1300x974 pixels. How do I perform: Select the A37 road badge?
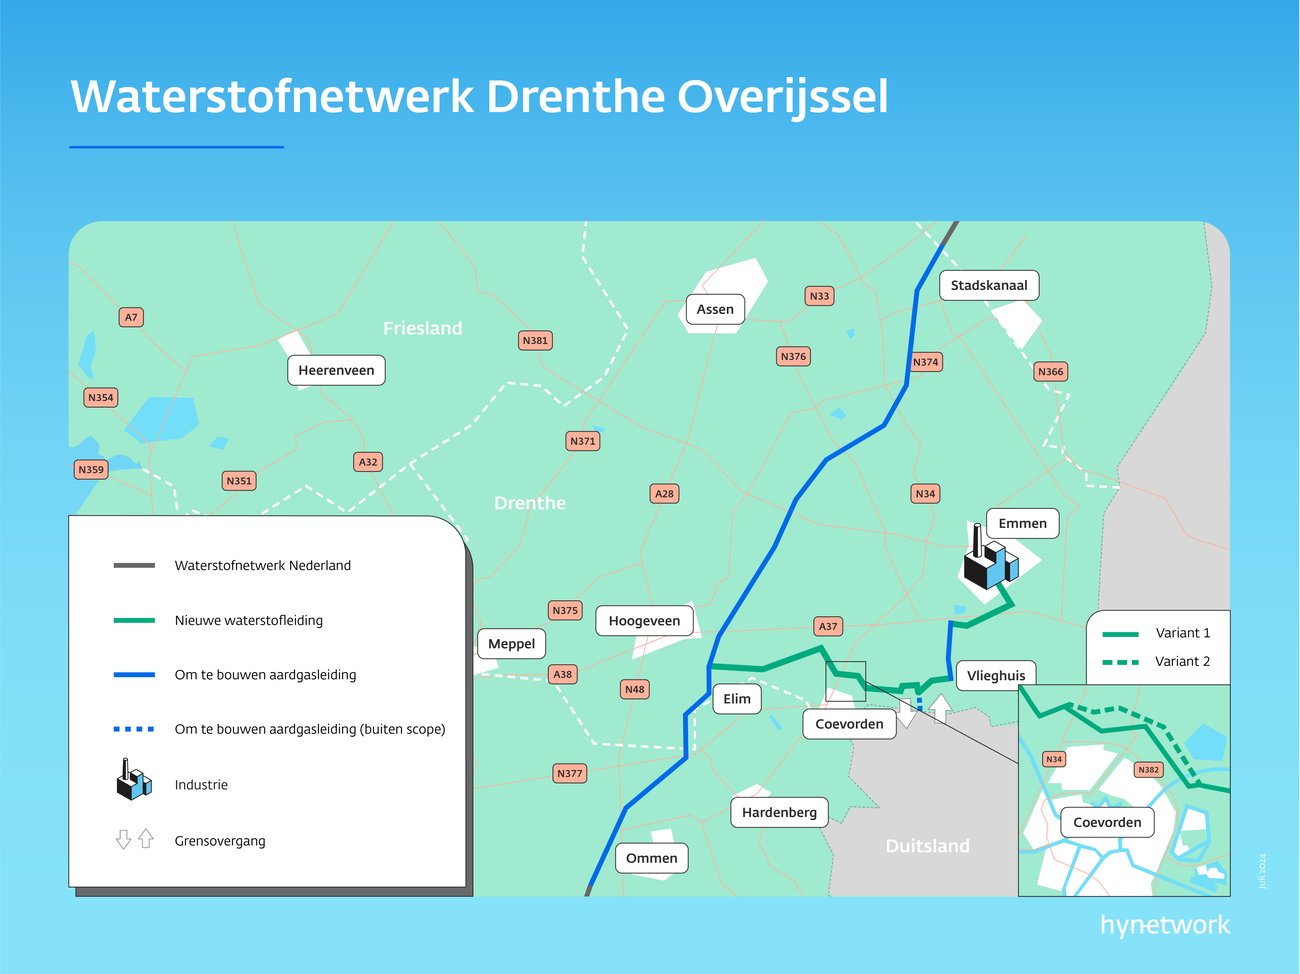pyautogui.click(x=828, y=626)
